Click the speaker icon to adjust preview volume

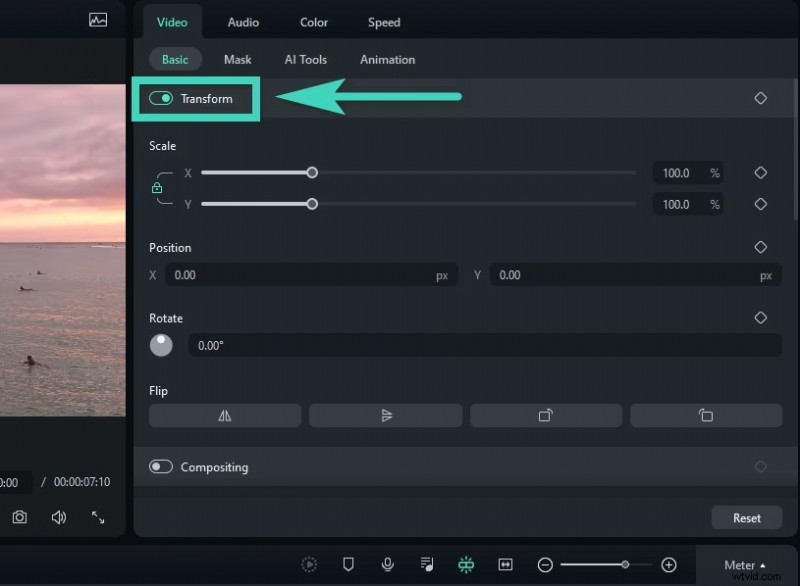coord(59,517)
